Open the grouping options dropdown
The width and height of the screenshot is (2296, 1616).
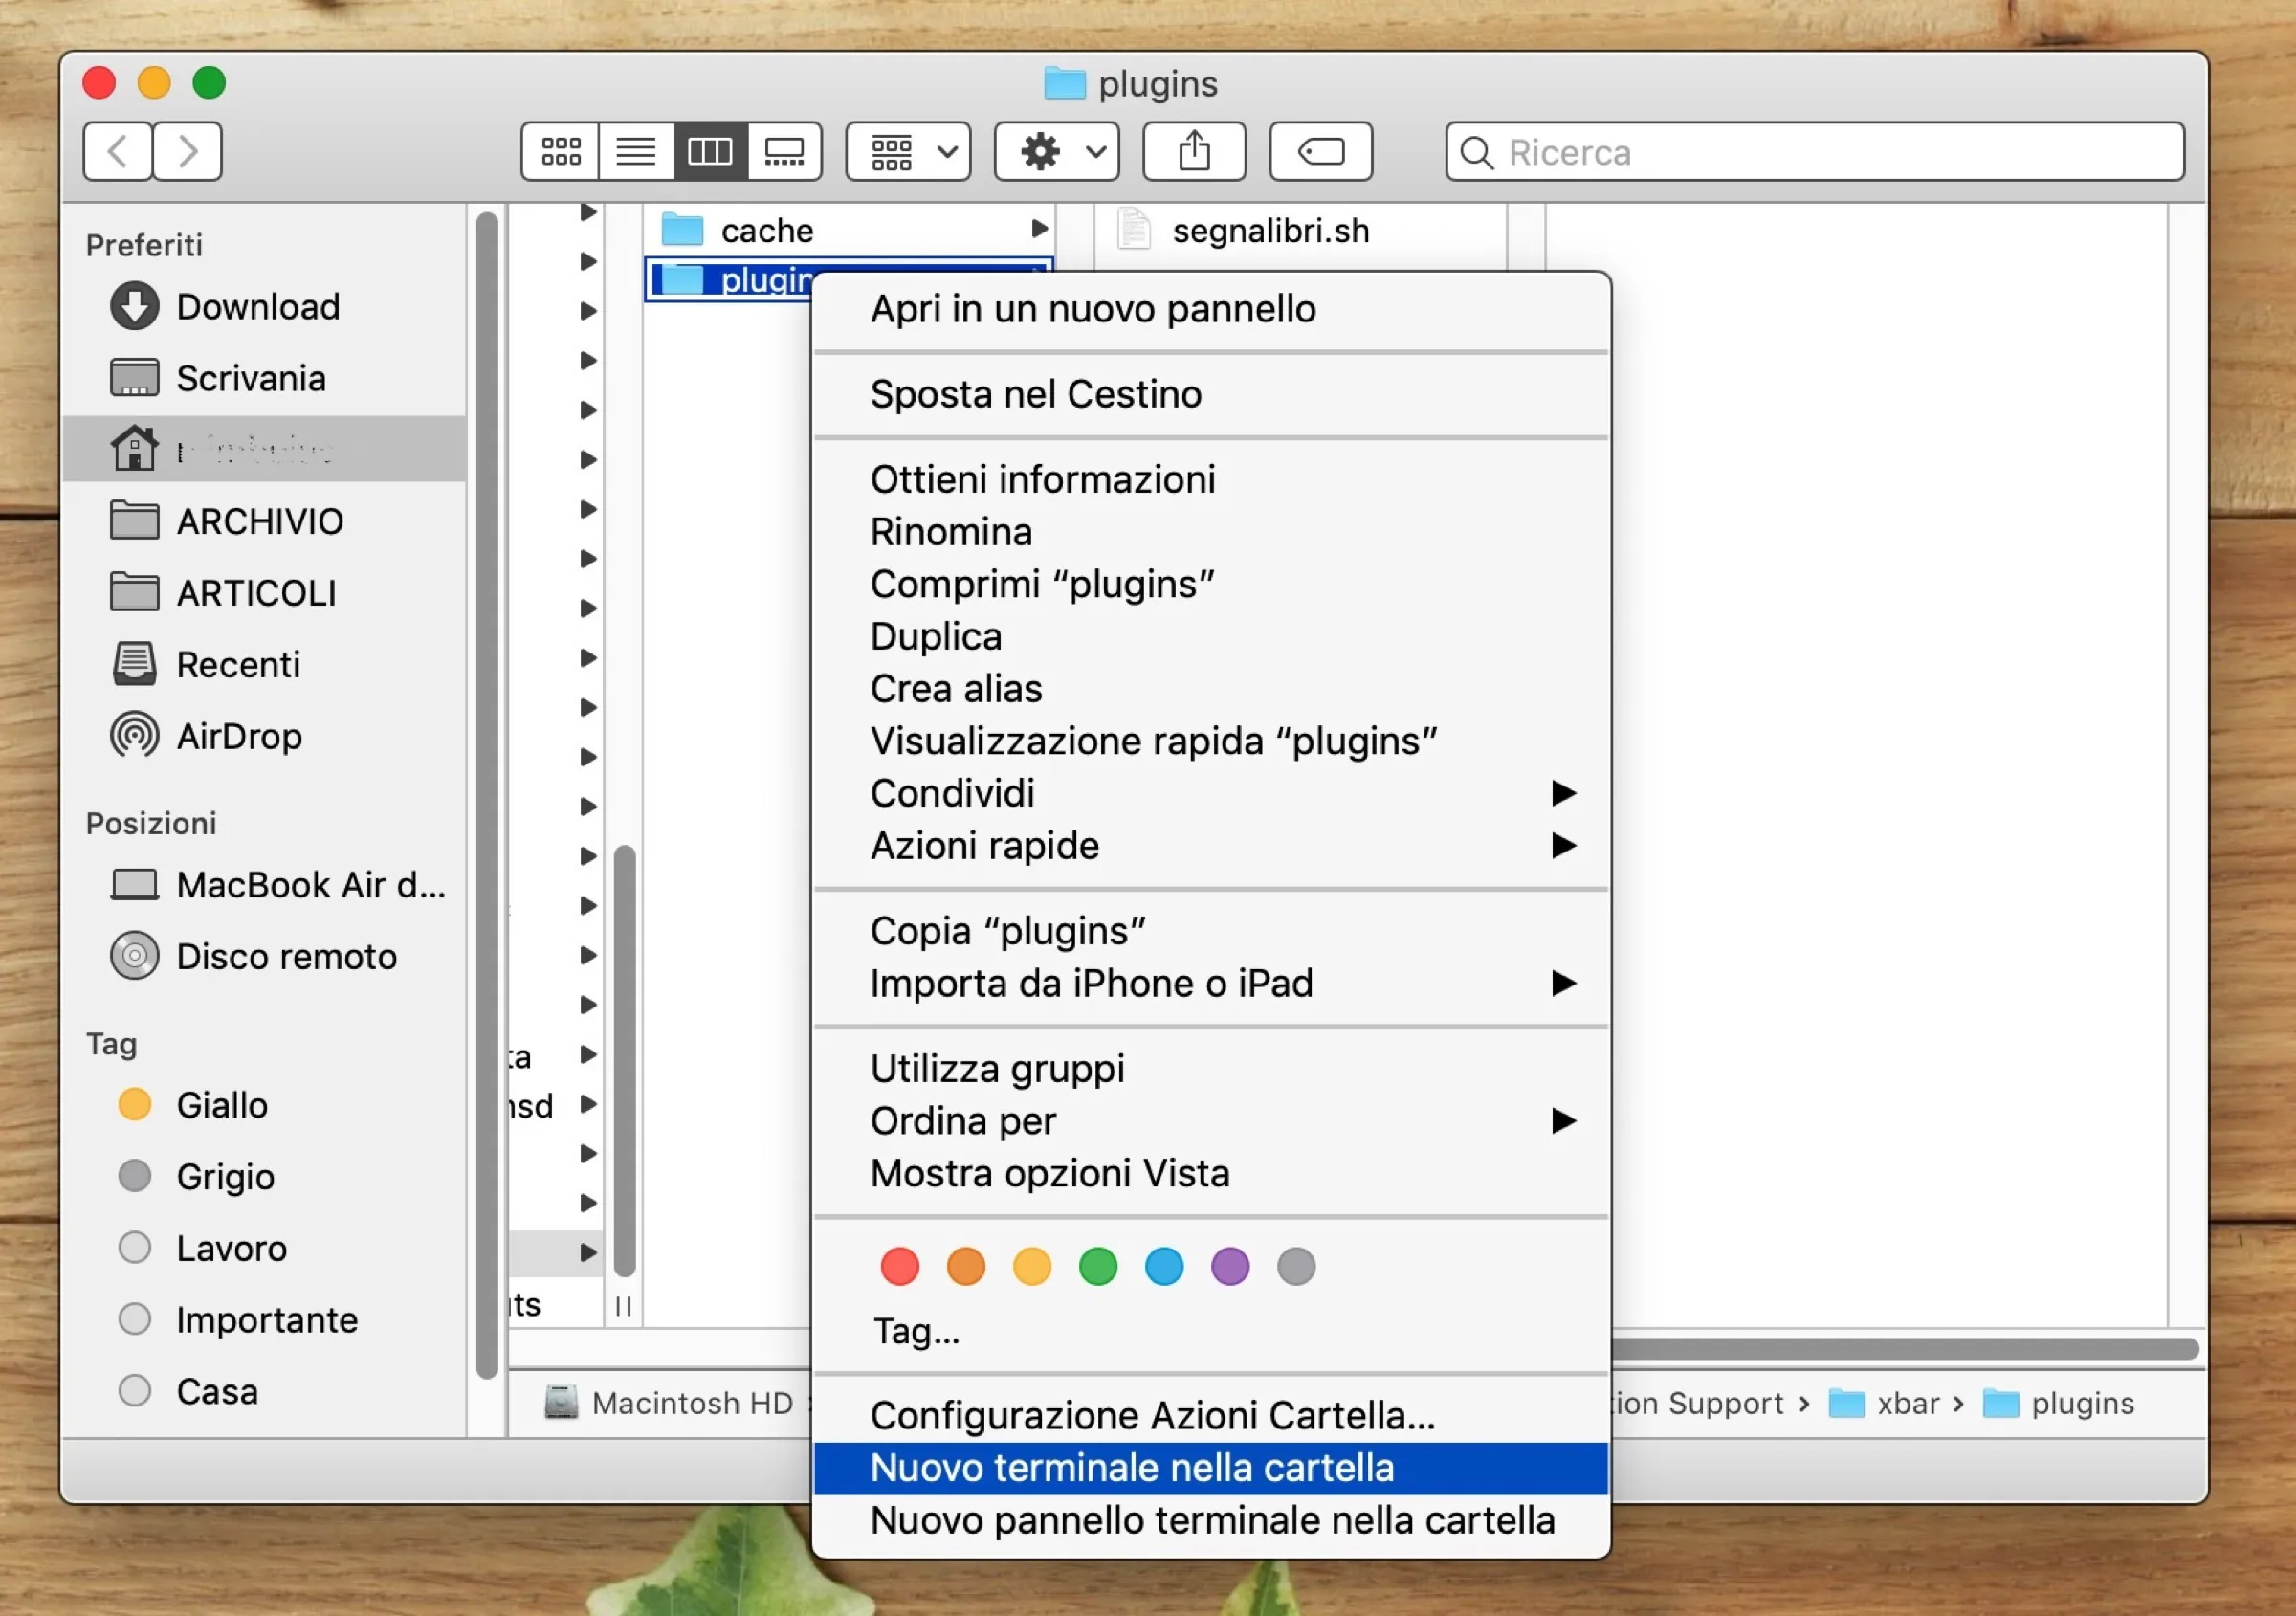(907, 151)
